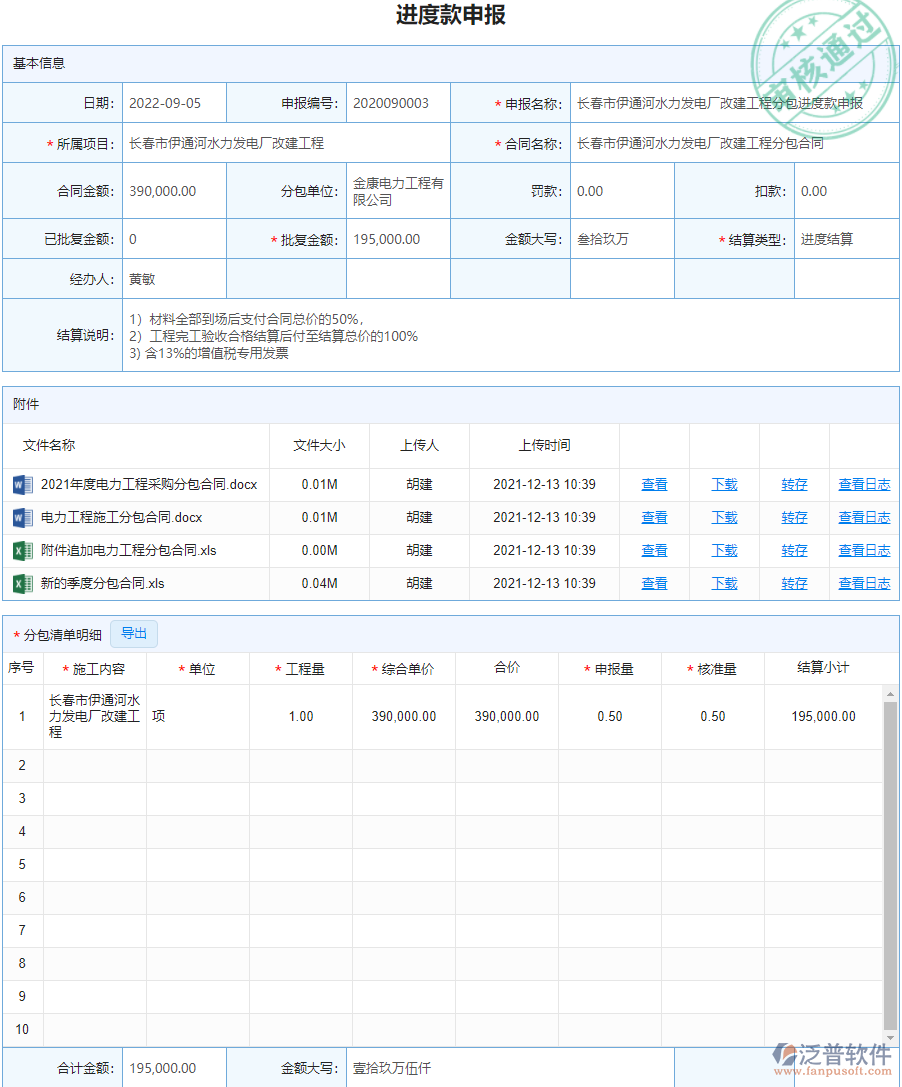
Task: Open 查看日志 for 新的季度分包合同.xls
Action: tap(864, 583)
